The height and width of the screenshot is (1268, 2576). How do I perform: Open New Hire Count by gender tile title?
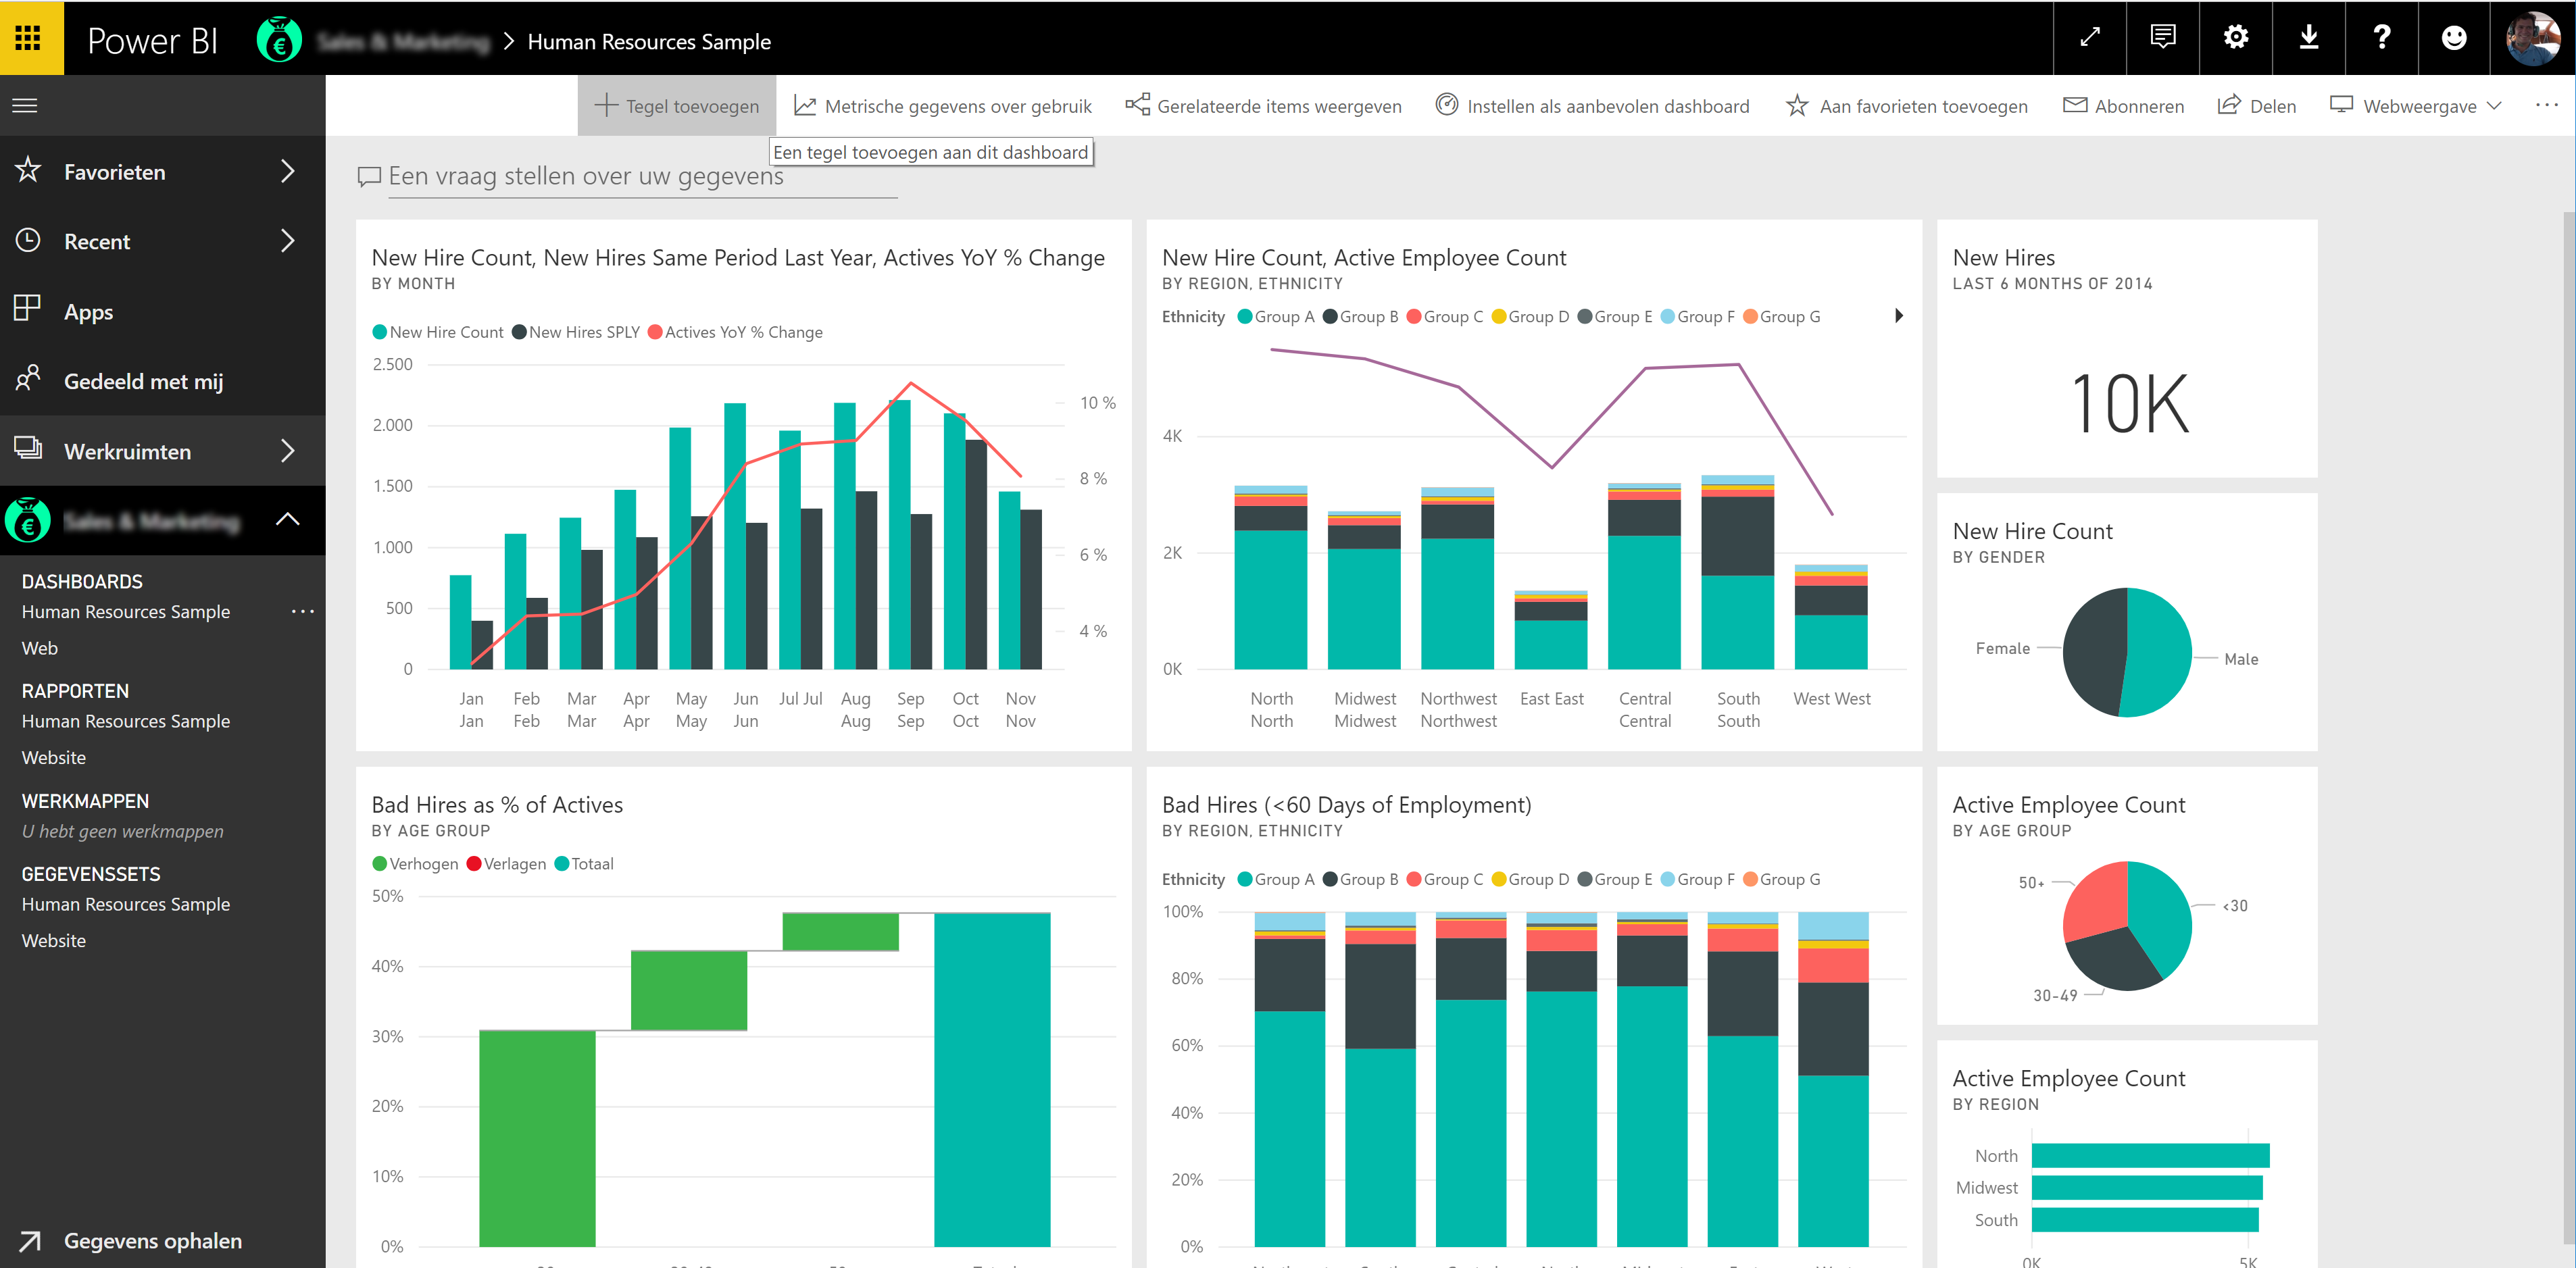2033,531
